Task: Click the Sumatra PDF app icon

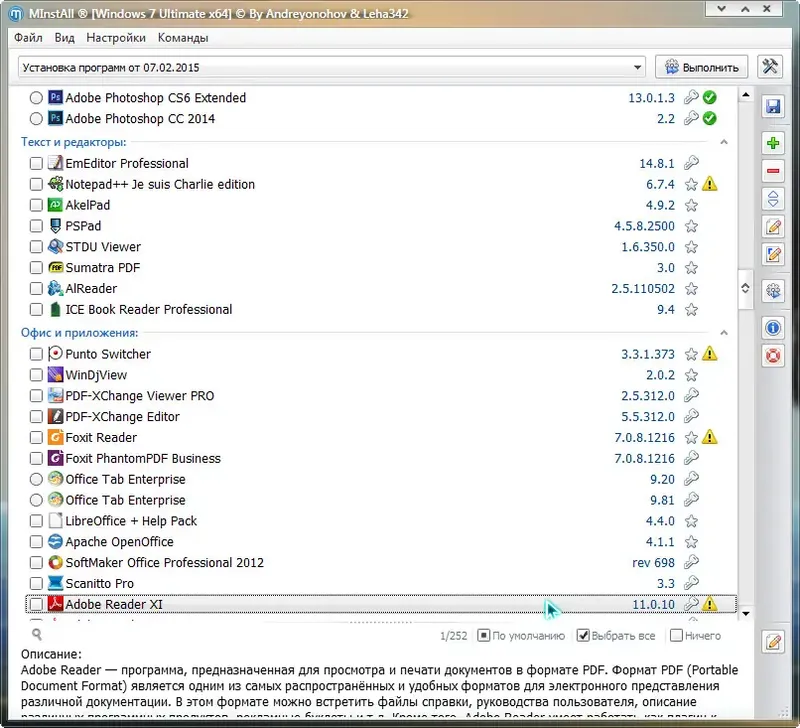Action: (x=55, y=267)
